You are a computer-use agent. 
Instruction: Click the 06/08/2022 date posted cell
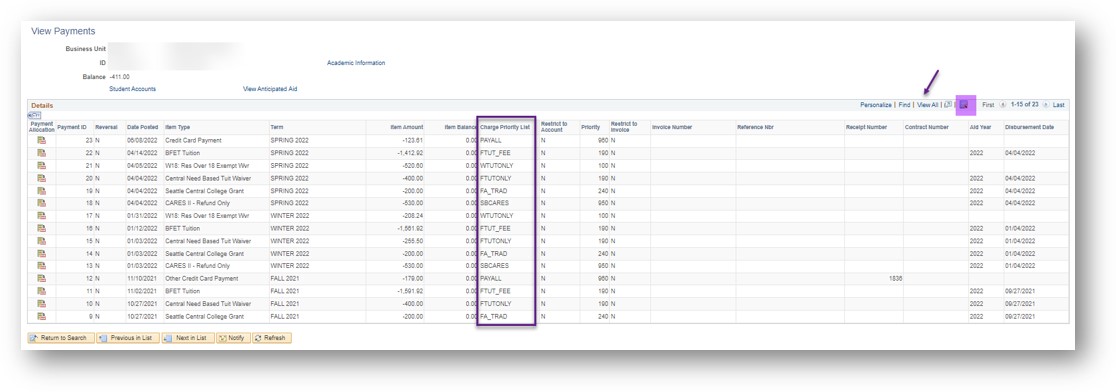coord(142,141)
